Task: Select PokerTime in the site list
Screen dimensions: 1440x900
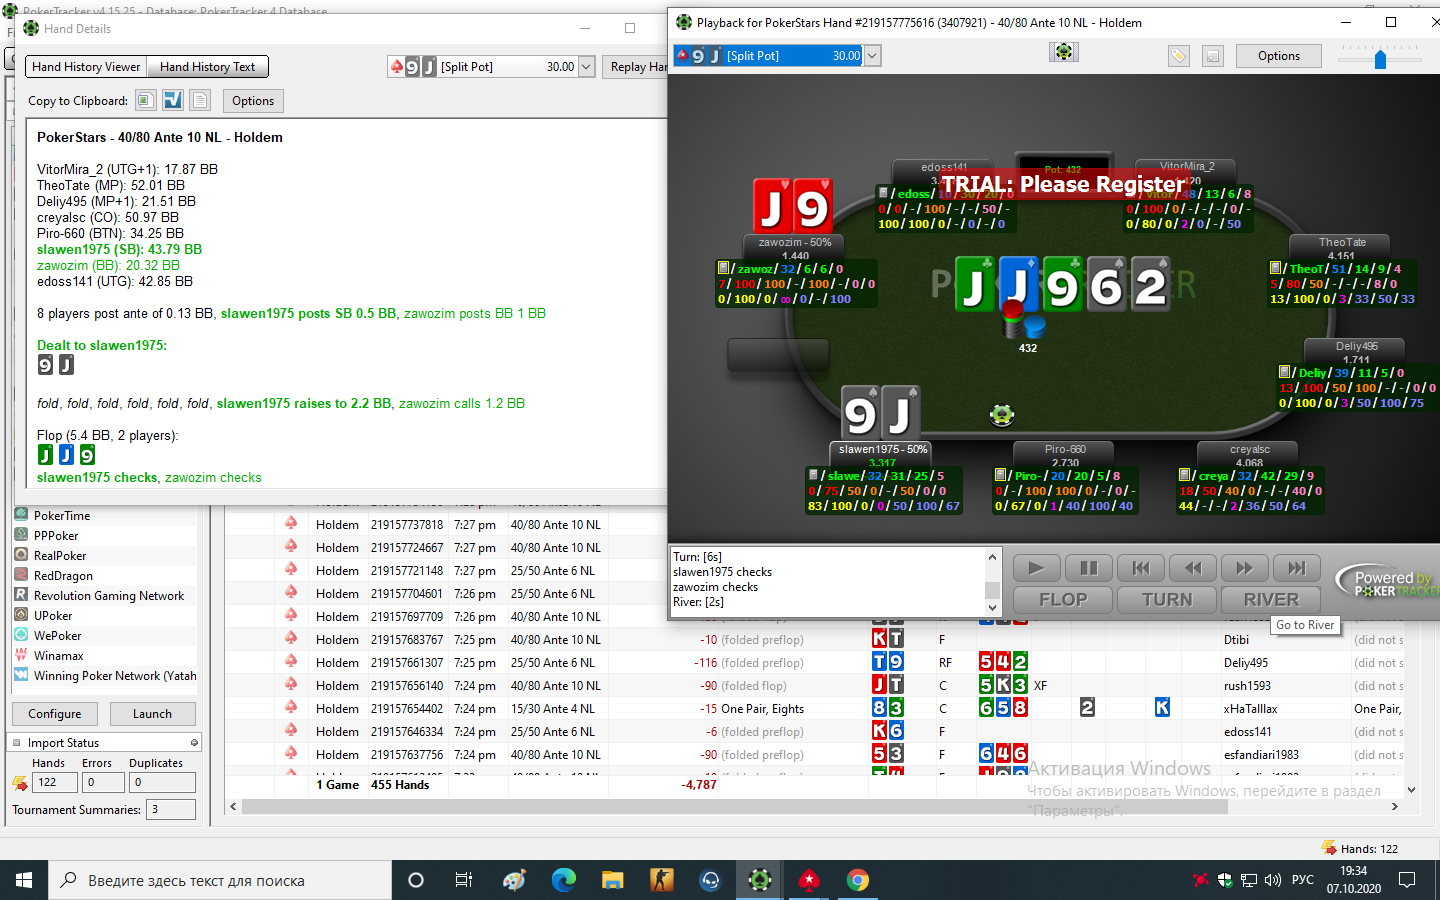Action: [x=62, y=516]
